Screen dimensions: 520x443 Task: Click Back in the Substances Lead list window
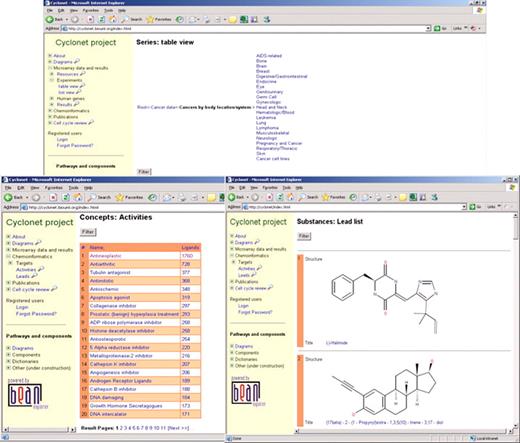236,197
